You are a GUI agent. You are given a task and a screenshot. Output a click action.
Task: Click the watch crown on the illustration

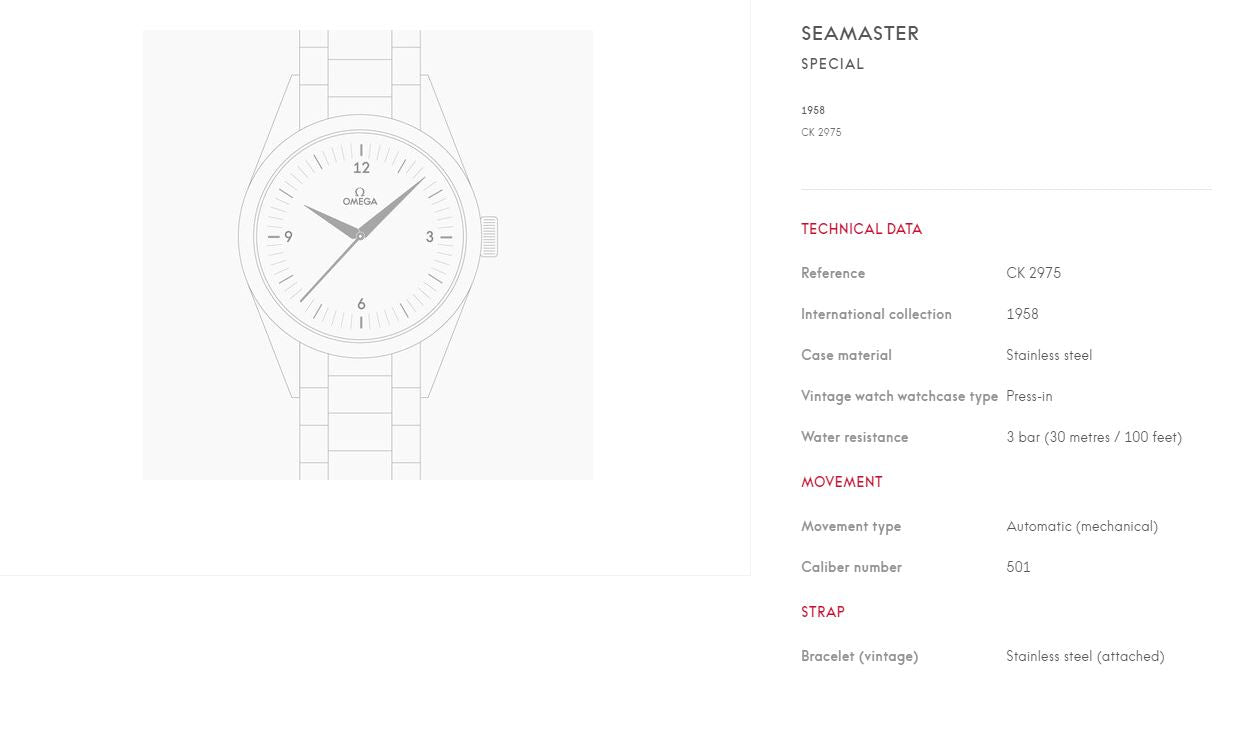coord(489,237)
